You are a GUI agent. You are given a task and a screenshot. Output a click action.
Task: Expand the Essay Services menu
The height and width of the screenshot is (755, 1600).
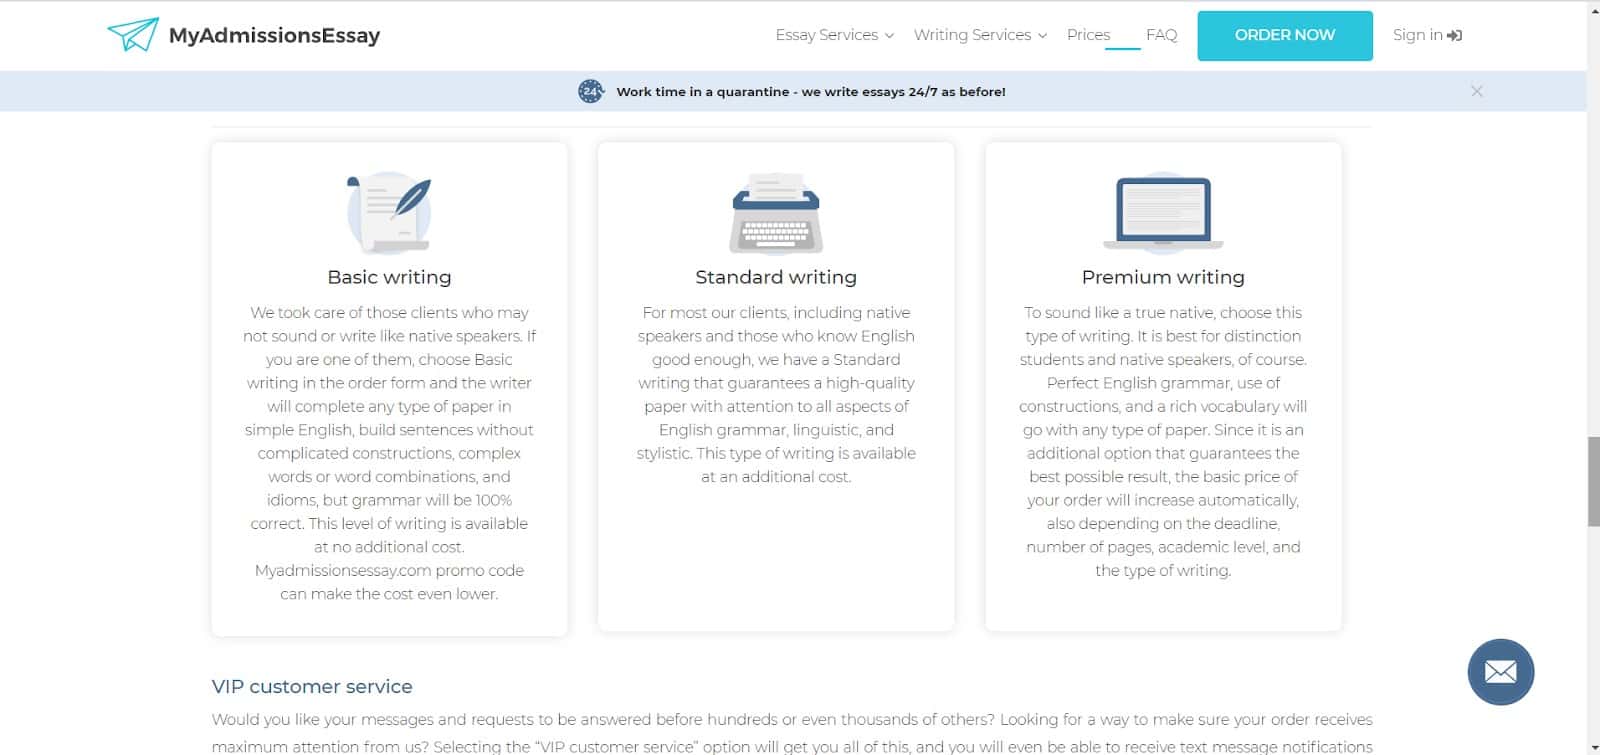834,35
